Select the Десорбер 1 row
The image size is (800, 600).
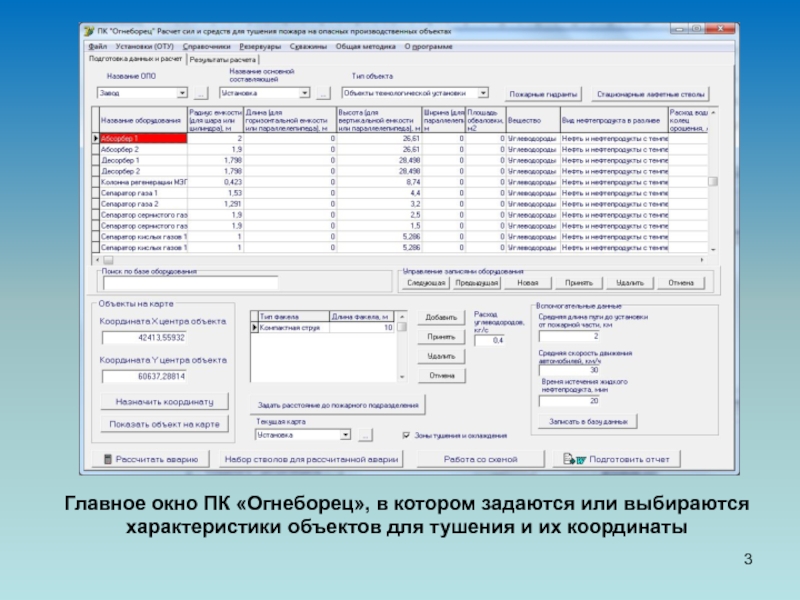coord(399,160)
